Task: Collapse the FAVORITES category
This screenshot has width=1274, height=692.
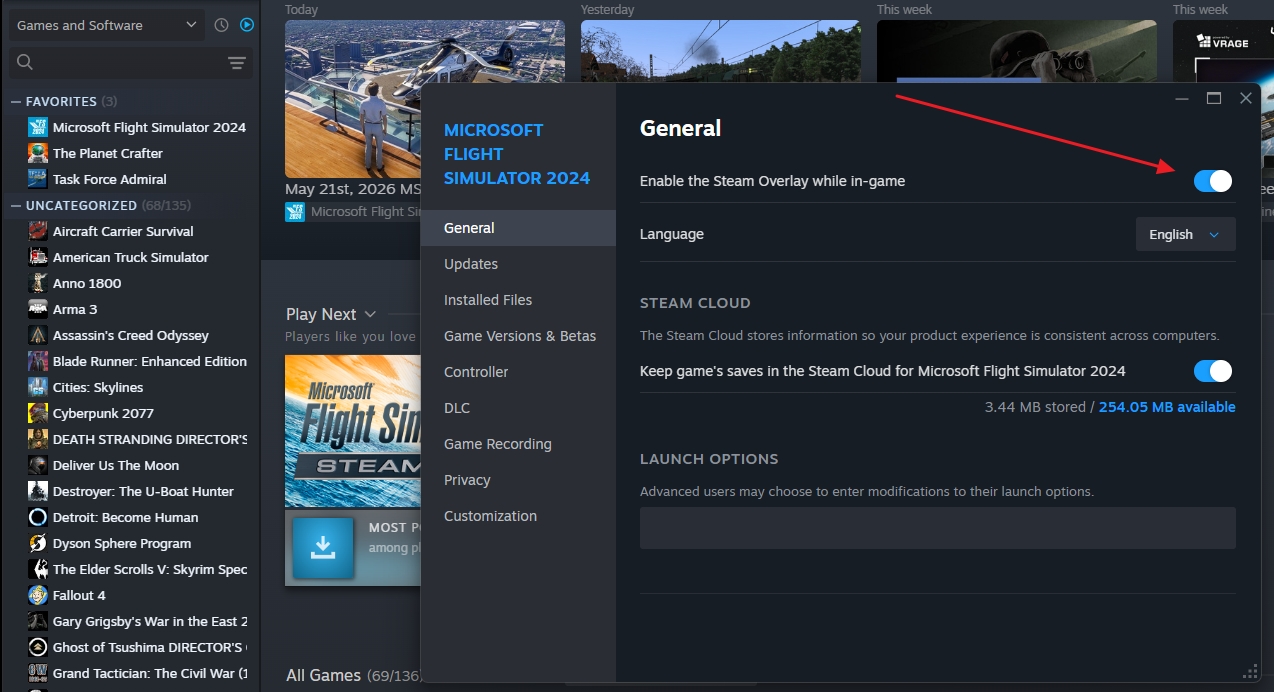Action: (16, 101)
